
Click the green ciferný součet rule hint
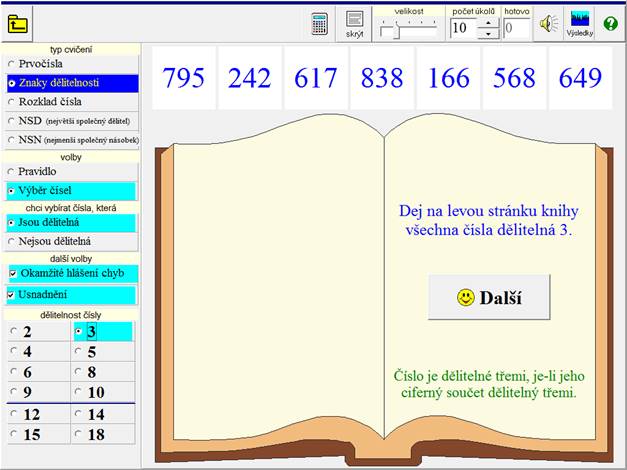tap(489, 384)
